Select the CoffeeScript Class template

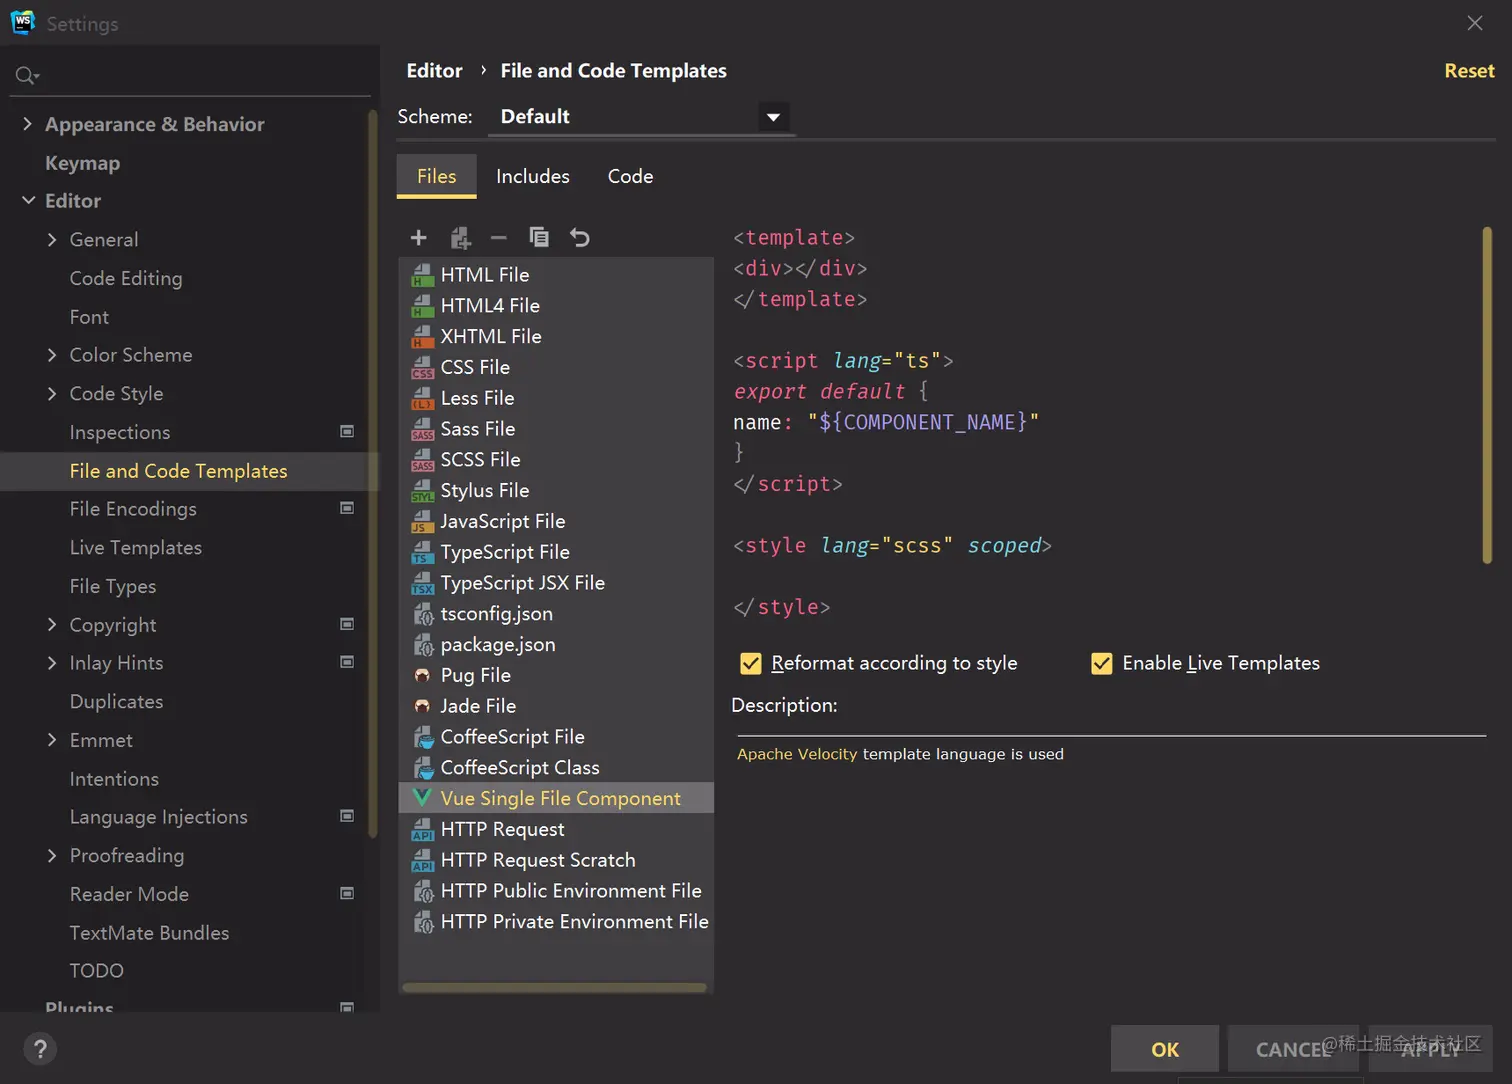point(556,768)
